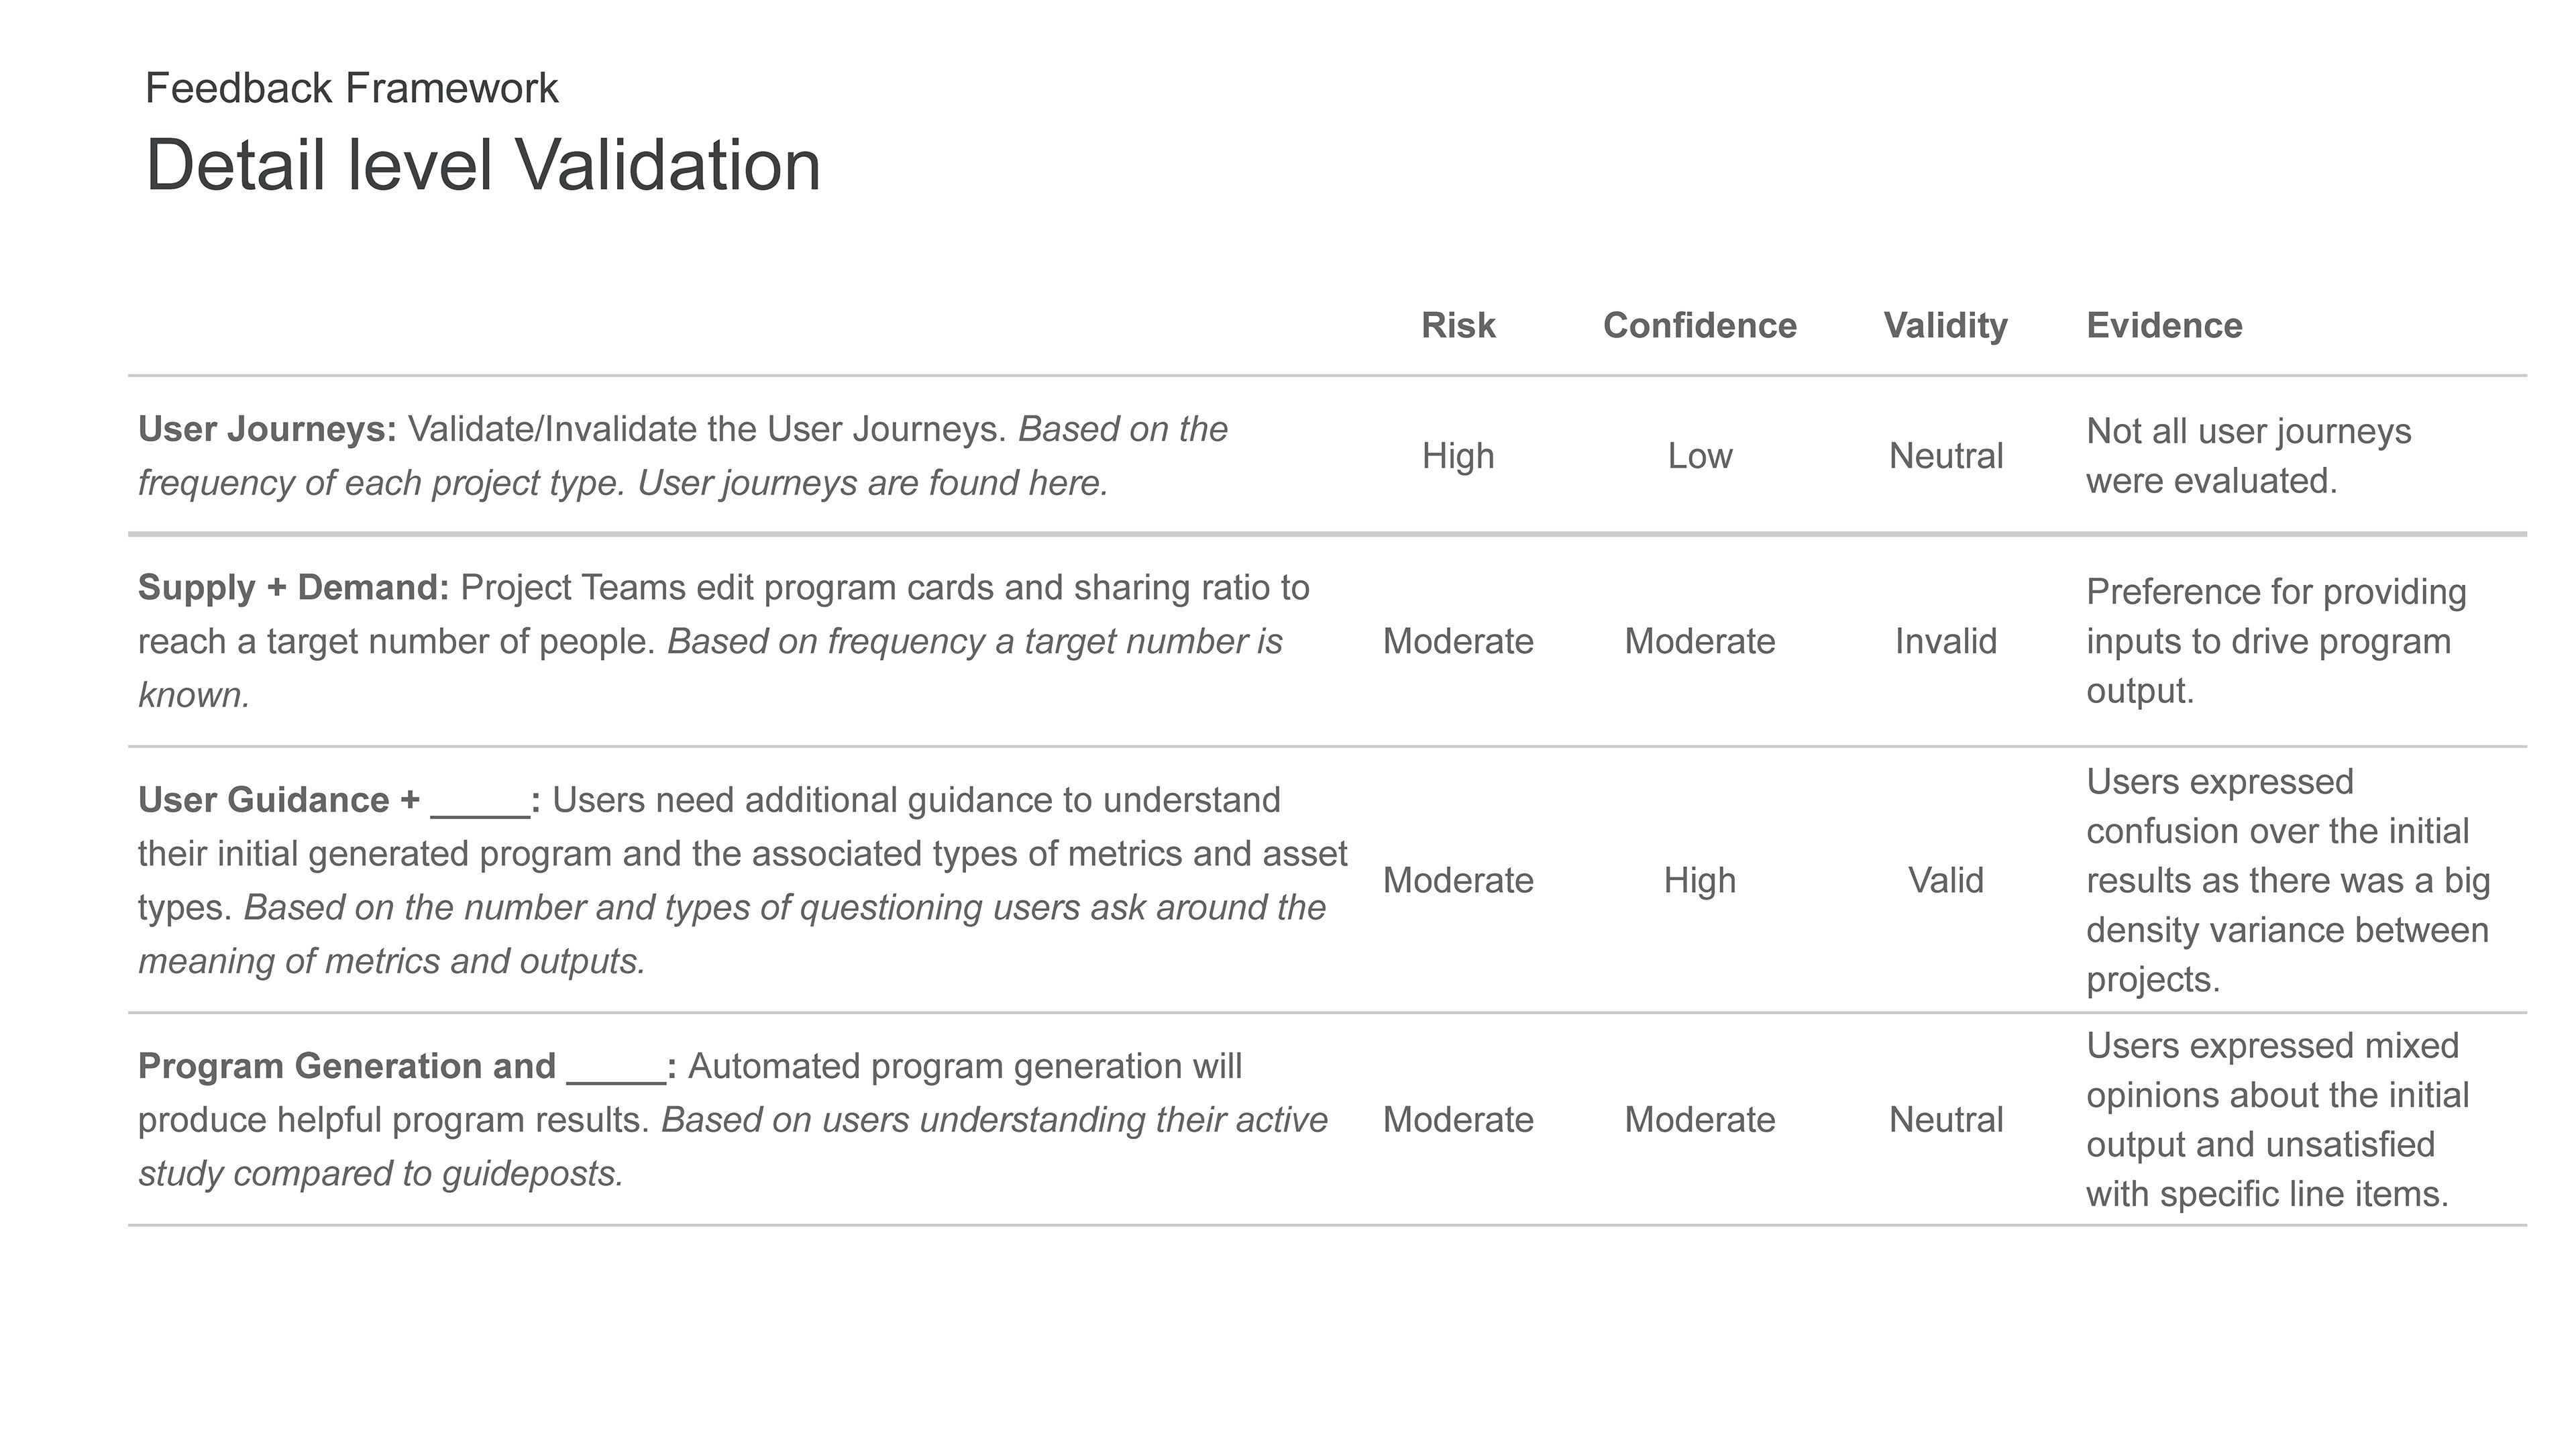The image size is (2576, 1449).
Task: Click the Valid validity cell
Action: pos(1945,880)
